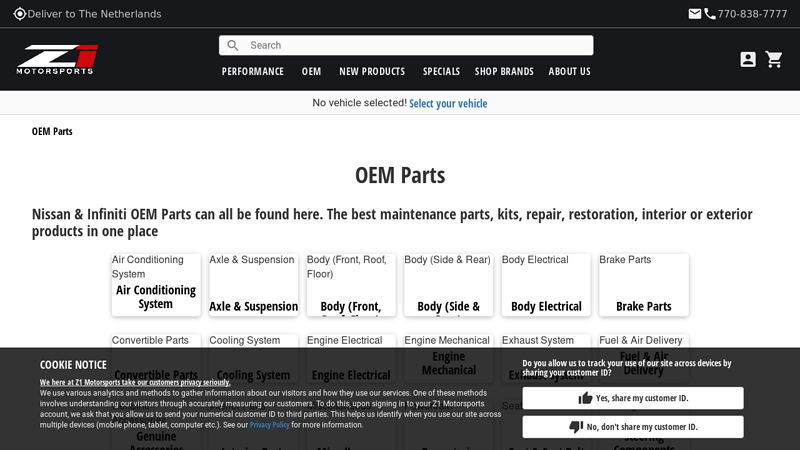Open the Privacy Policy link

(269, 424)
